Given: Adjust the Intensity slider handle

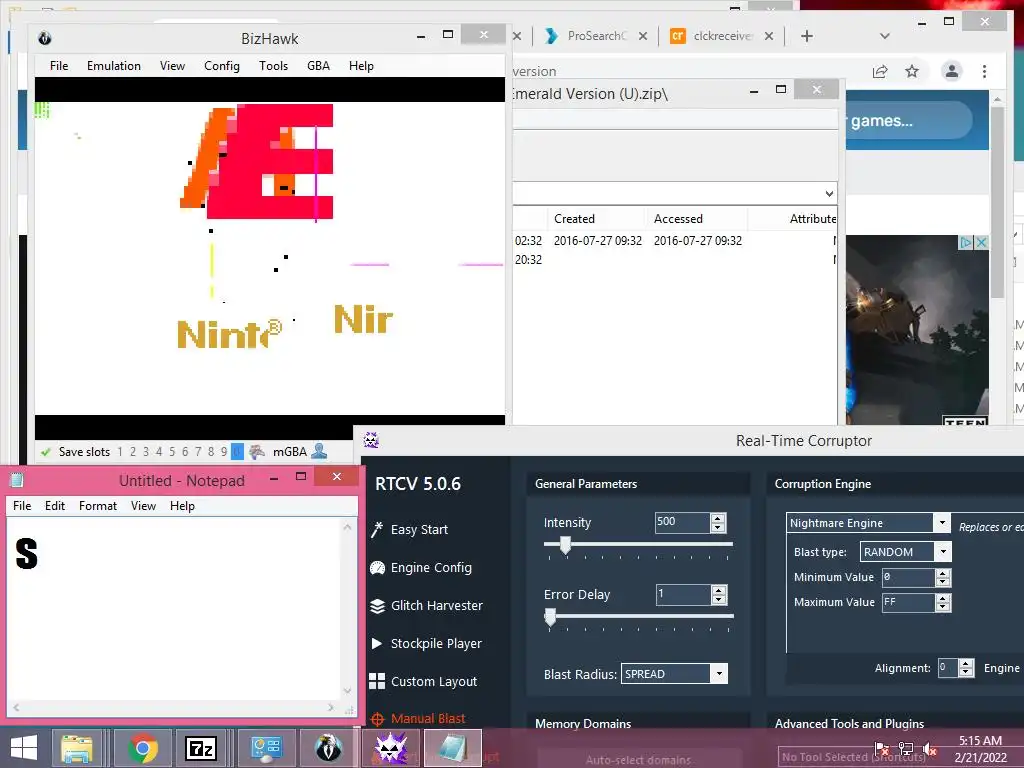Looking at the screenshot, I should (x=566, y=545).
